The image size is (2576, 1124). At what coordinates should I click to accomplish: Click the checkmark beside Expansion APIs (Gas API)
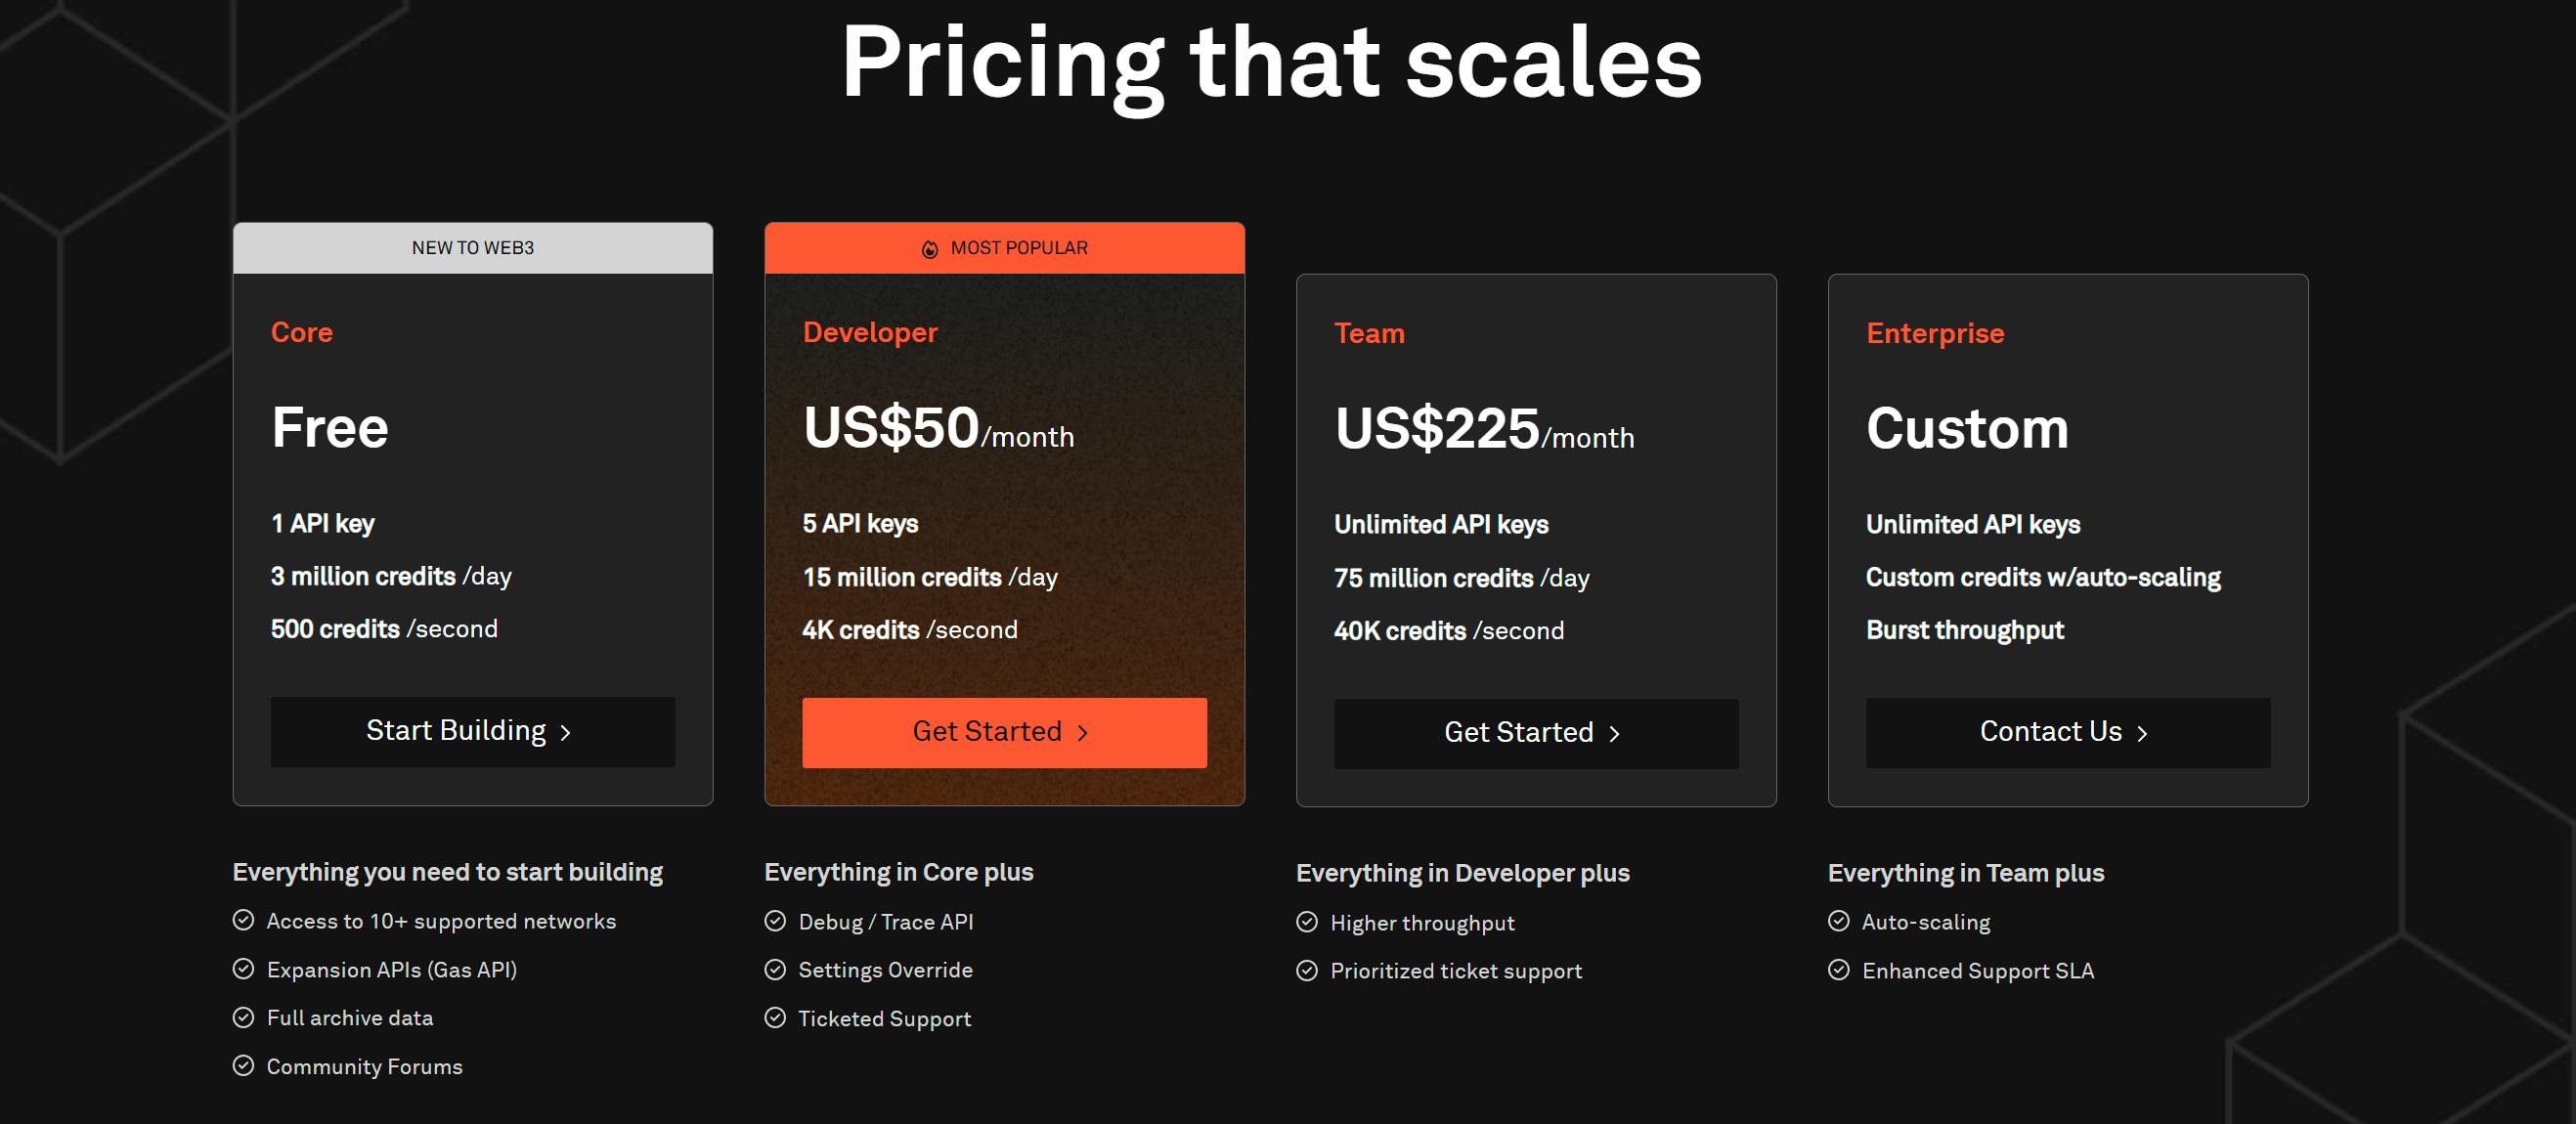[x=245, y=968]
